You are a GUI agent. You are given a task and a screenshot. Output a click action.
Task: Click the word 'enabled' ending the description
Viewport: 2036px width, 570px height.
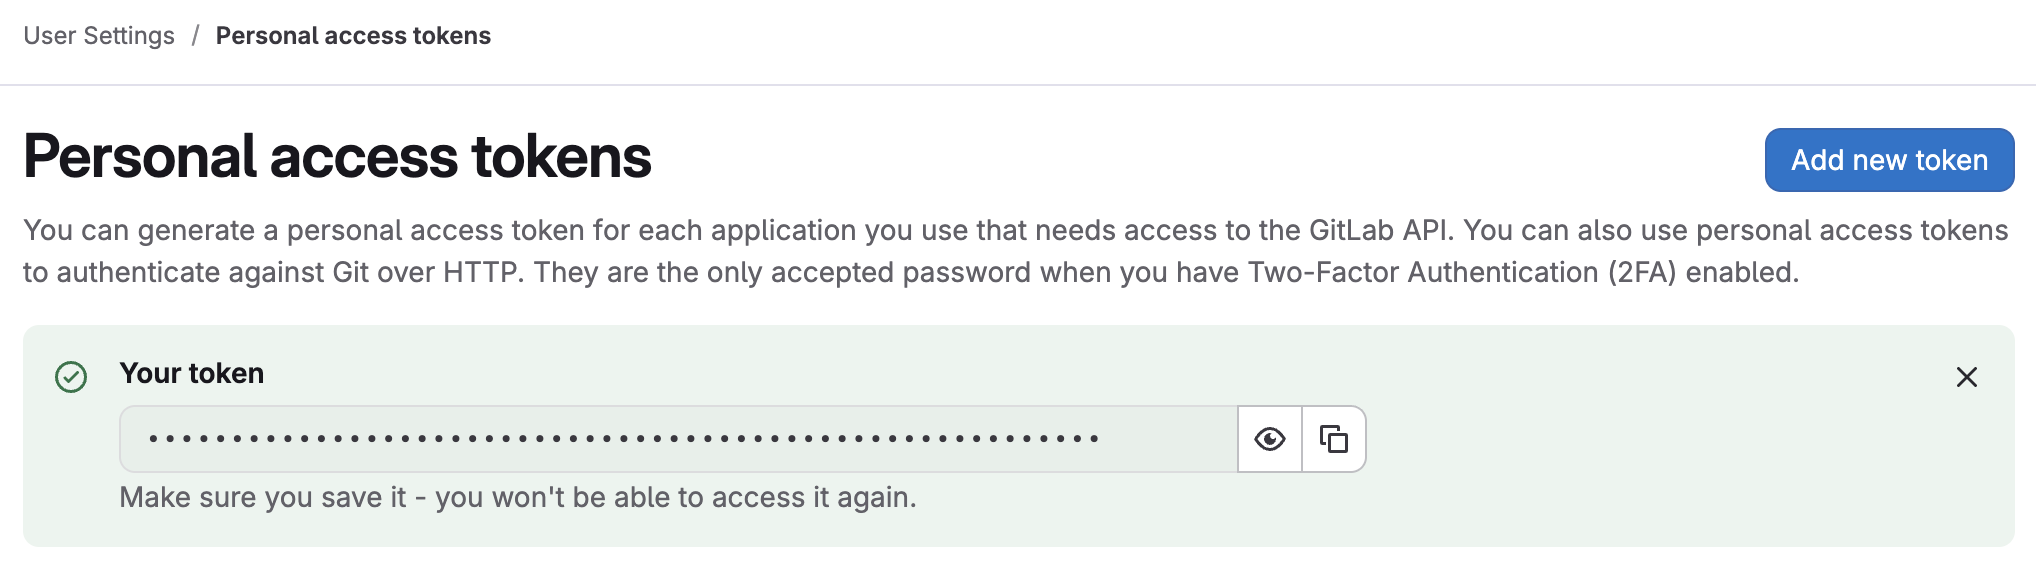(1740, 272)
